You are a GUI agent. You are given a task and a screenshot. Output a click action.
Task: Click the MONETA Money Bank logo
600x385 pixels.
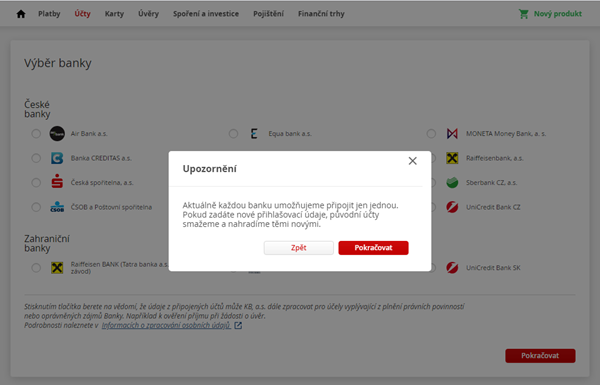452,134
